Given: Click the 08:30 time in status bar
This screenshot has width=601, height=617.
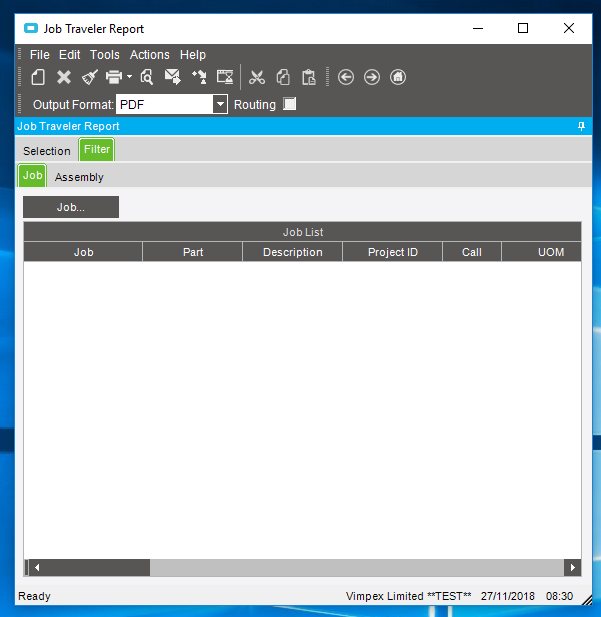Looking at the screenshot, I should tap(559, 596).
